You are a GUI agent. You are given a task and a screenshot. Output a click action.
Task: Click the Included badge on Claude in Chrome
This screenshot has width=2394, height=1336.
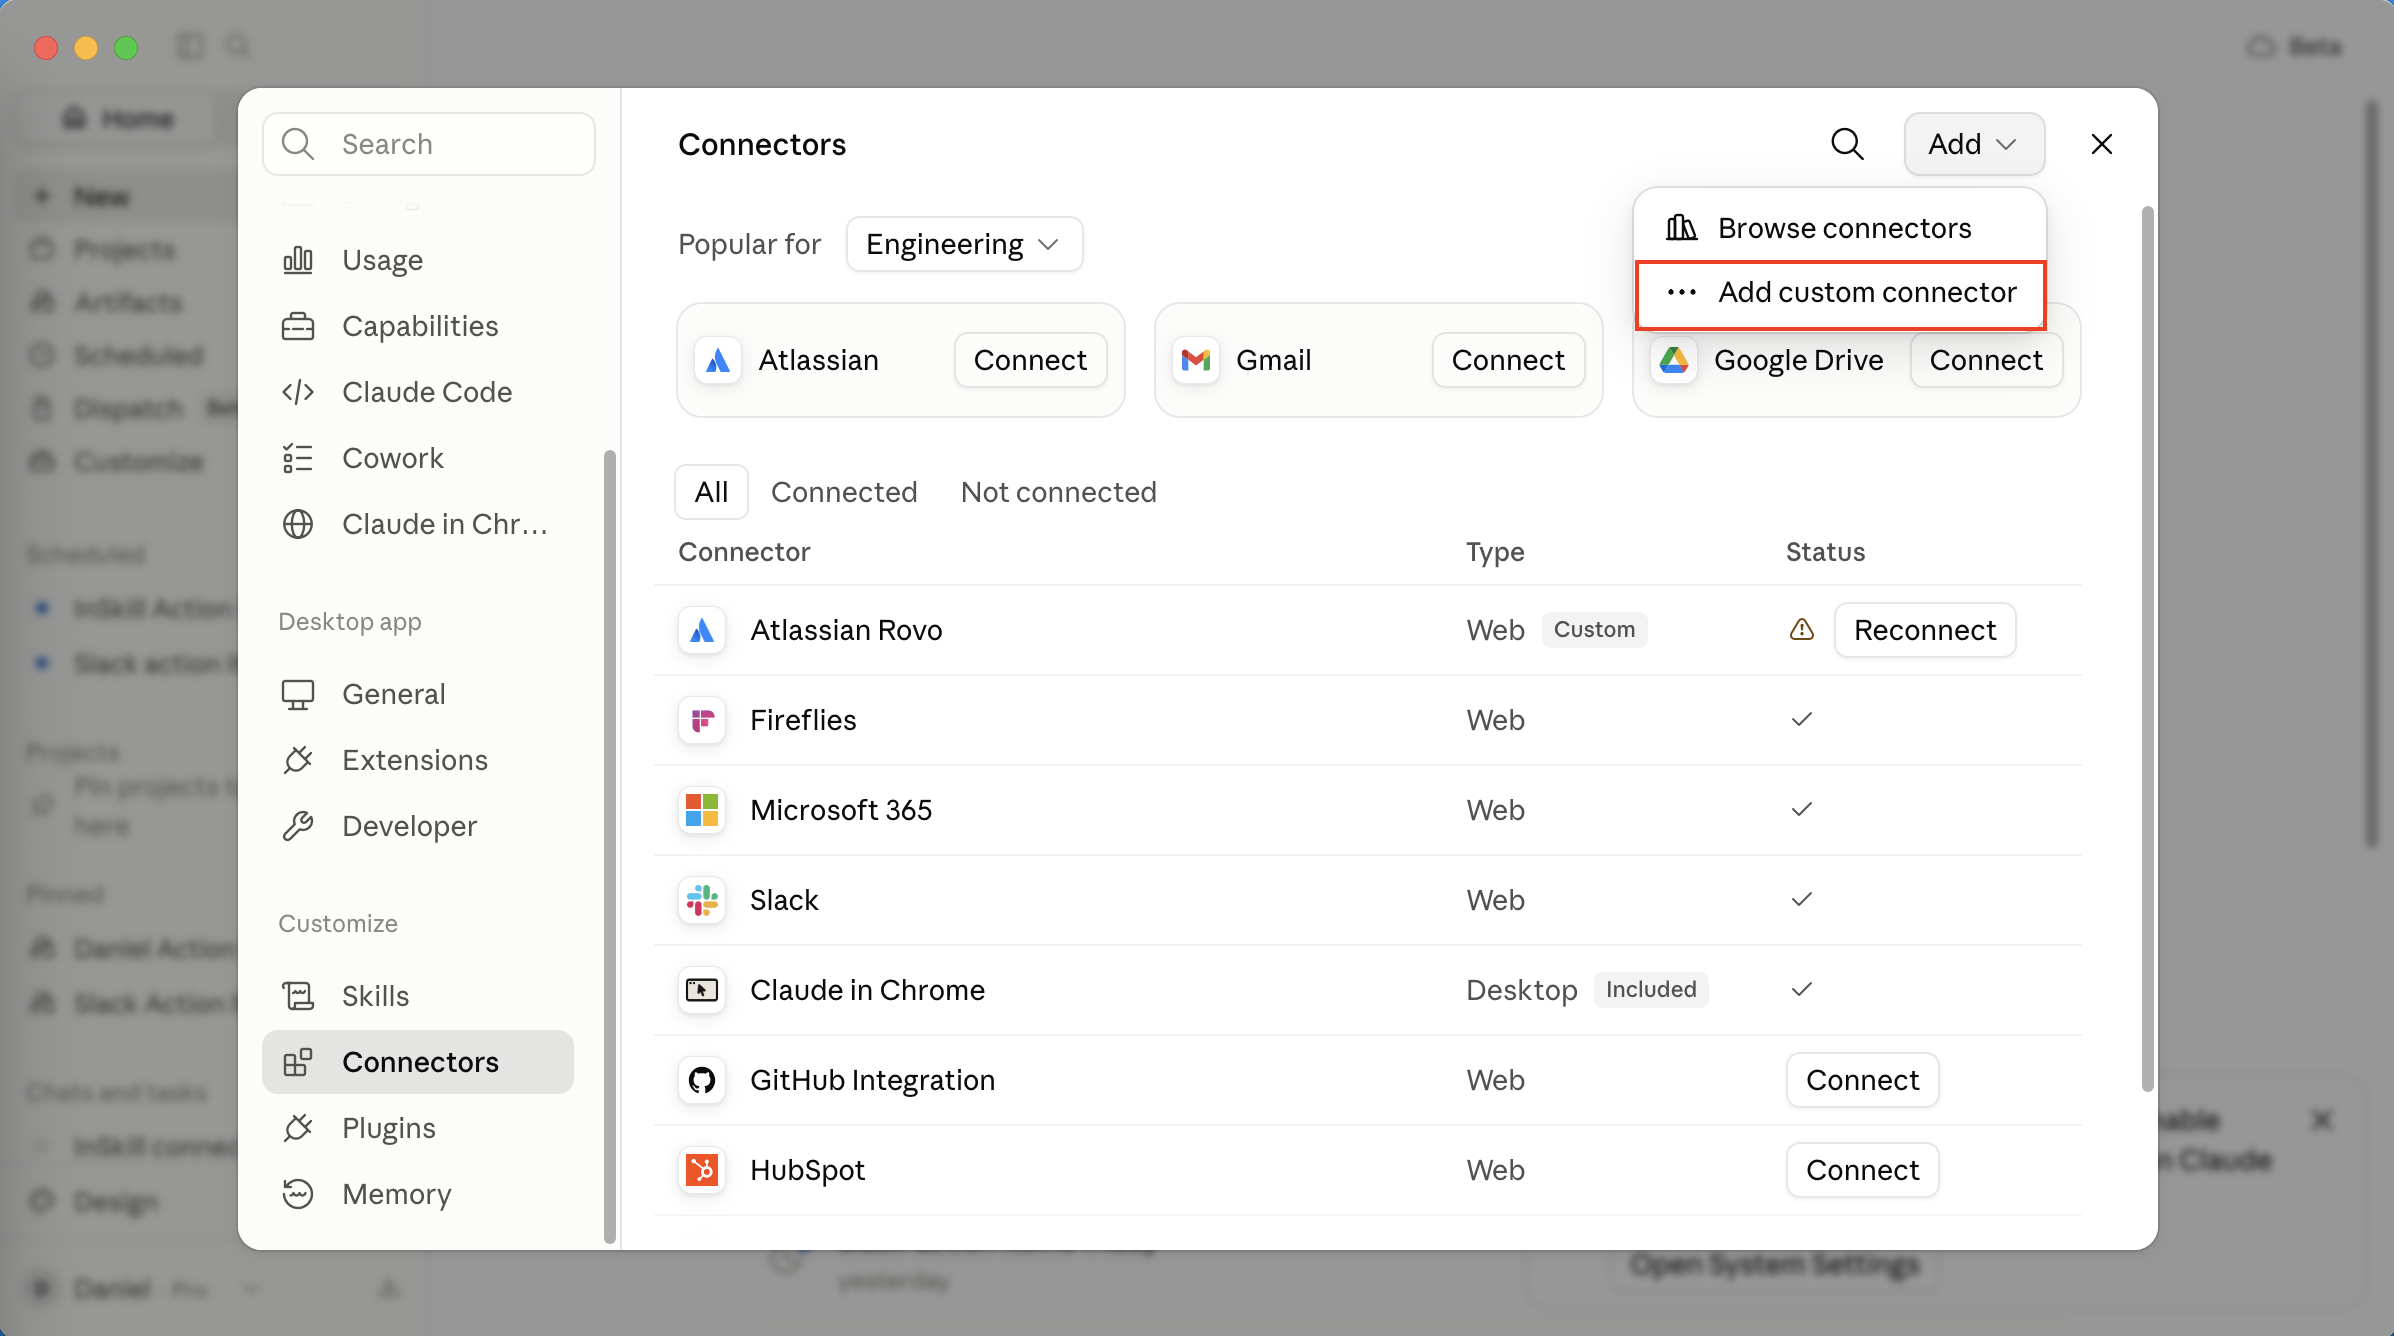[x=1651, y=990]
